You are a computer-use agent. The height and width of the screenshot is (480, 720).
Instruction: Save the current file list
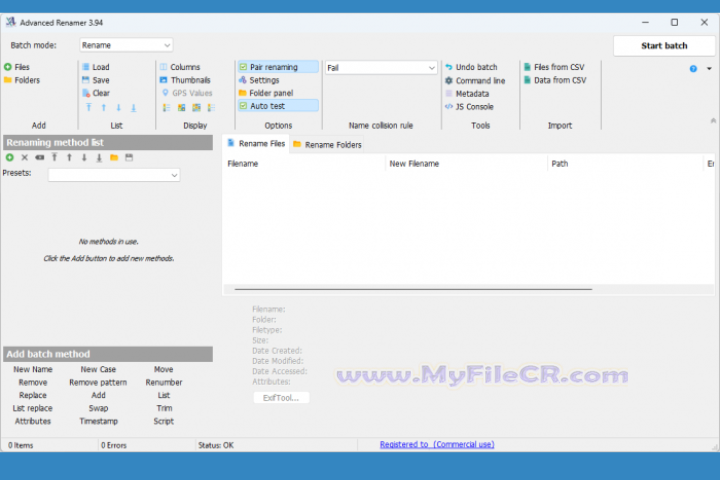(x=96, y=80)
